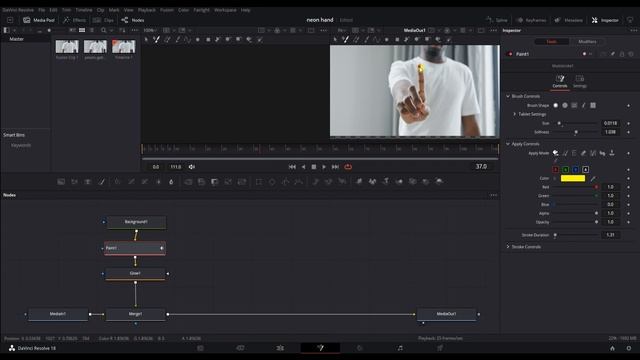640x360 pixels.
Task: Select the Timeline 1 thumbnail in media pool
Action: (x=124, y=47)
